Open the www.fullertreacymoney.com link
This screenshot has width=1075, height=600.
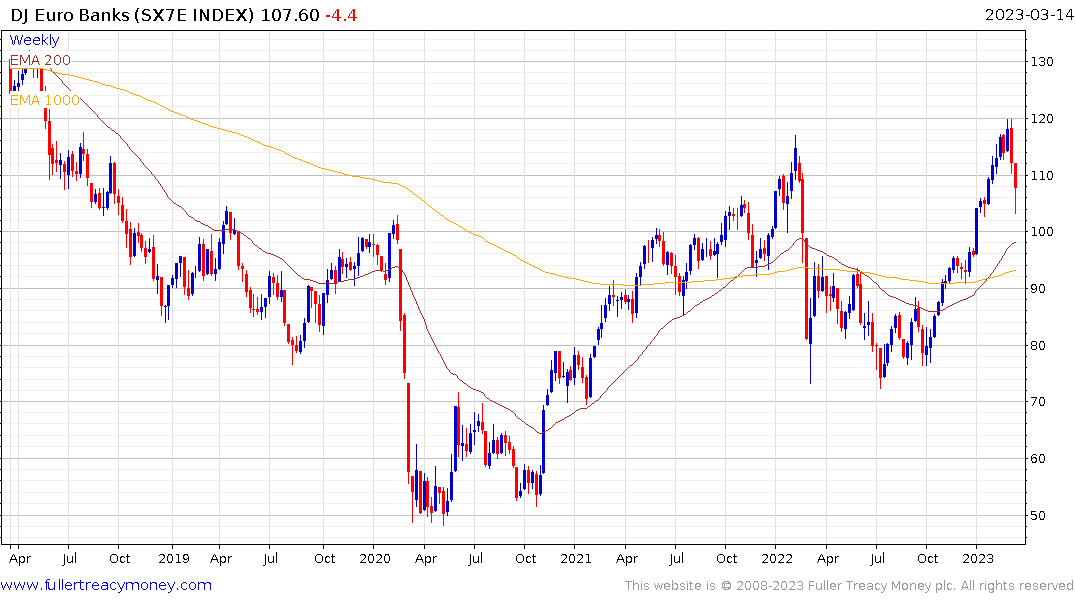pyautogui.click(x=106, y=585)
